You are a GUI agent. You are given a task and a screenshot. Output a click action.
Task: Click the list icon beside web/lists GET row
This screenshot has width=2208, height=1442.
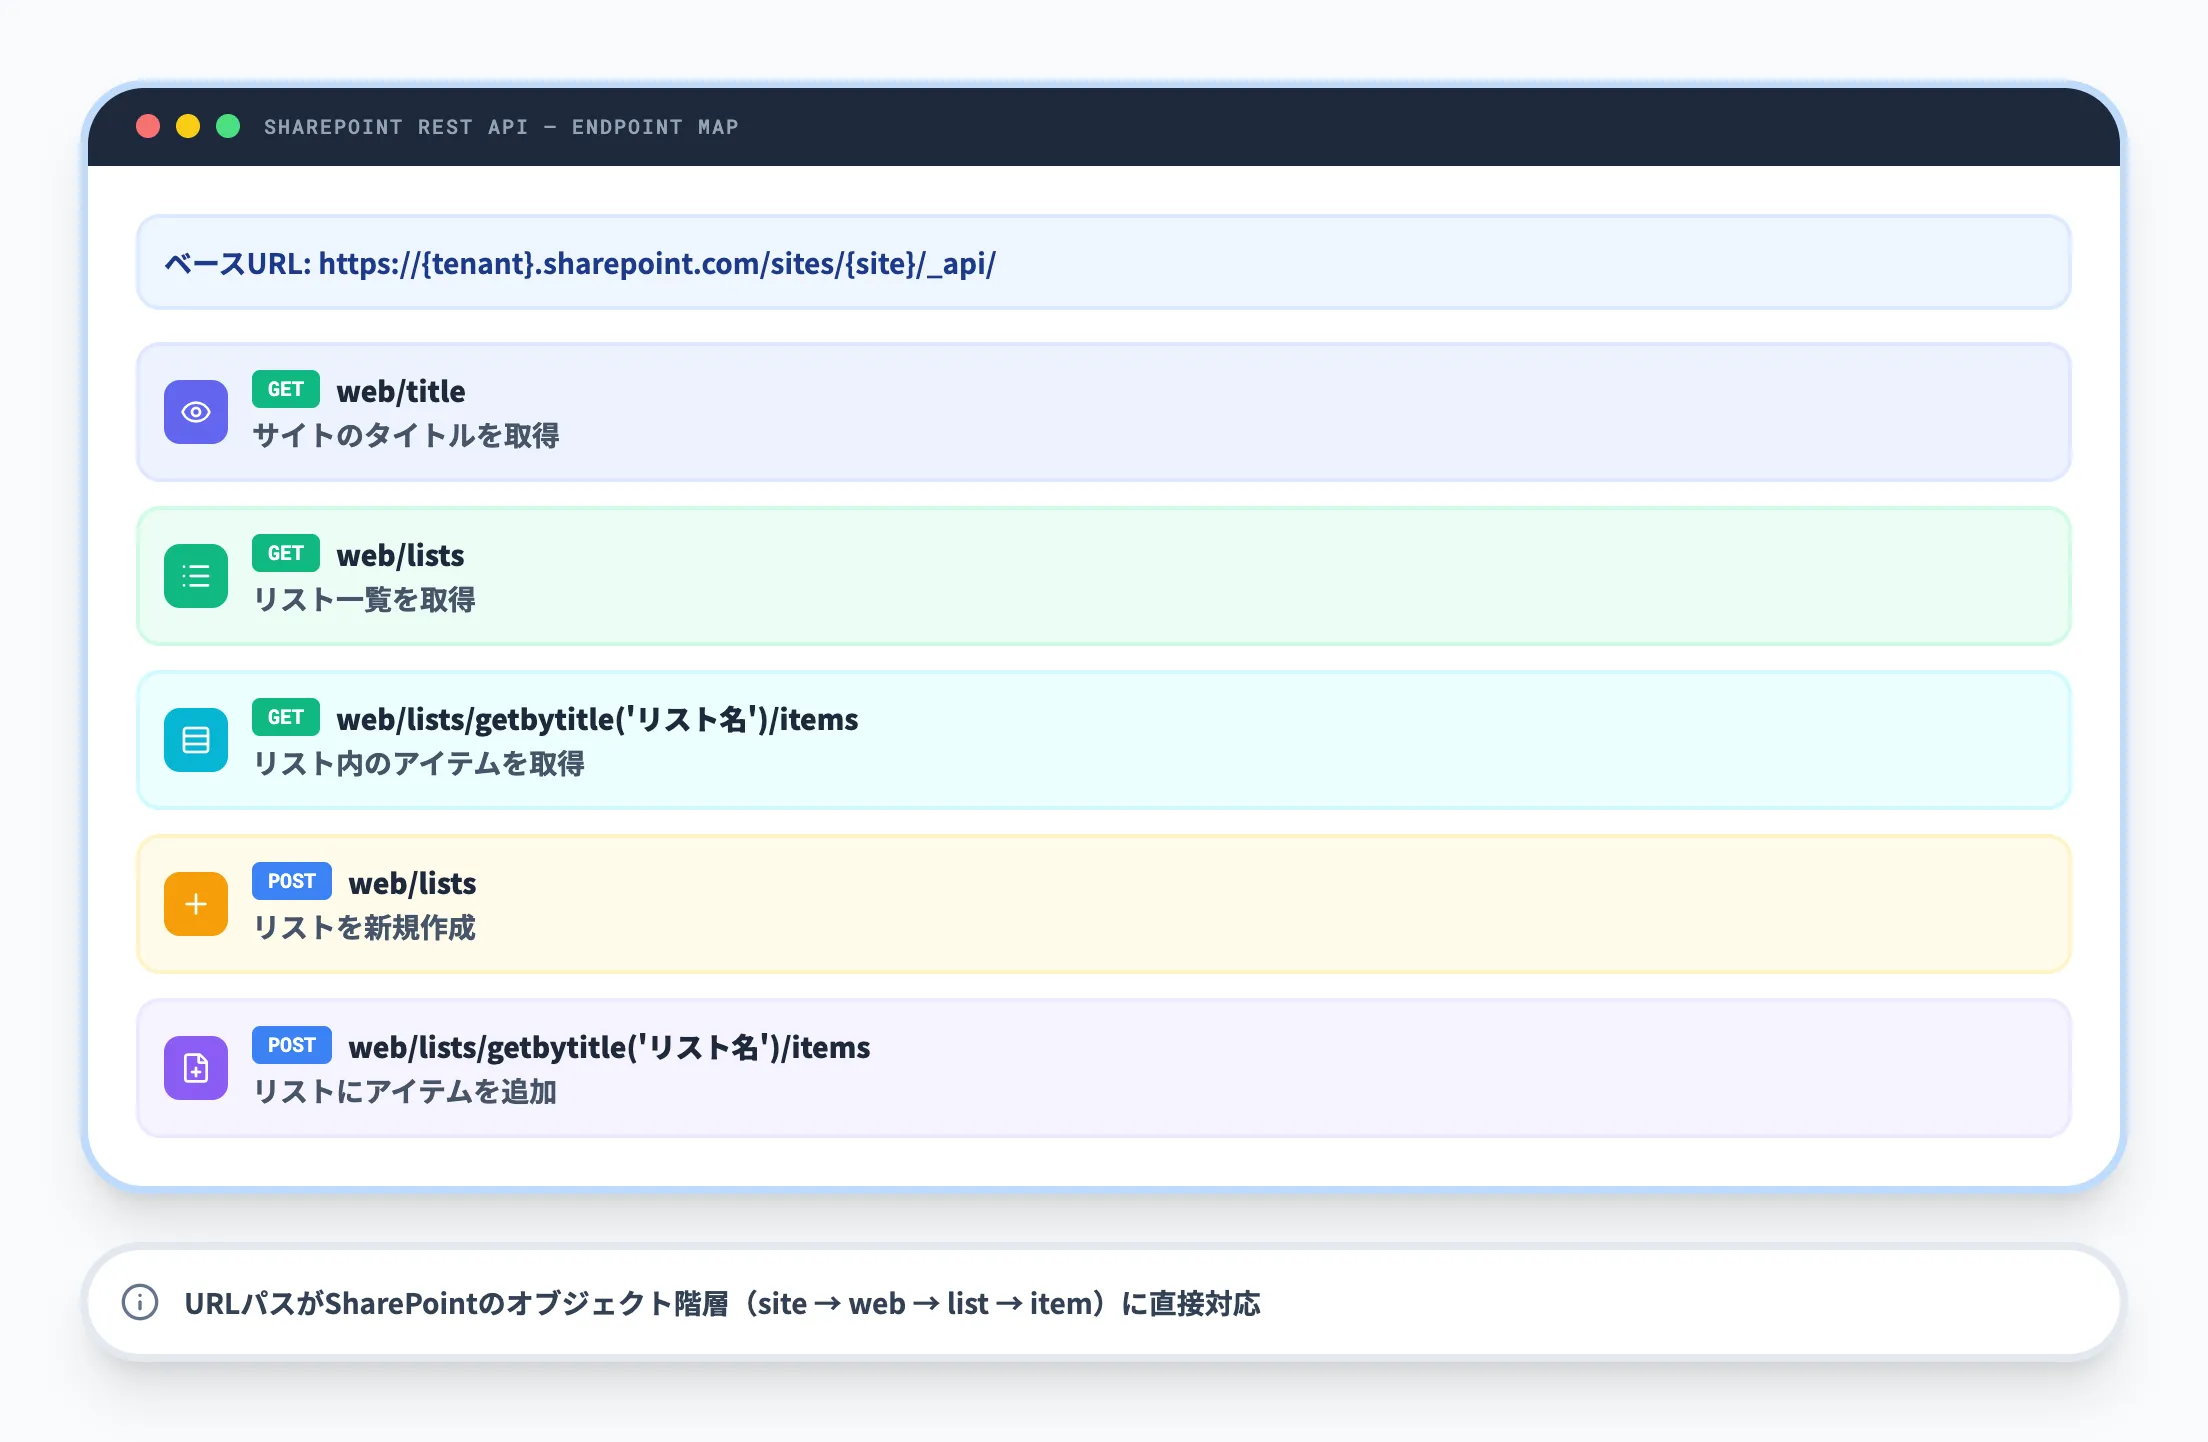pos(196,575)
